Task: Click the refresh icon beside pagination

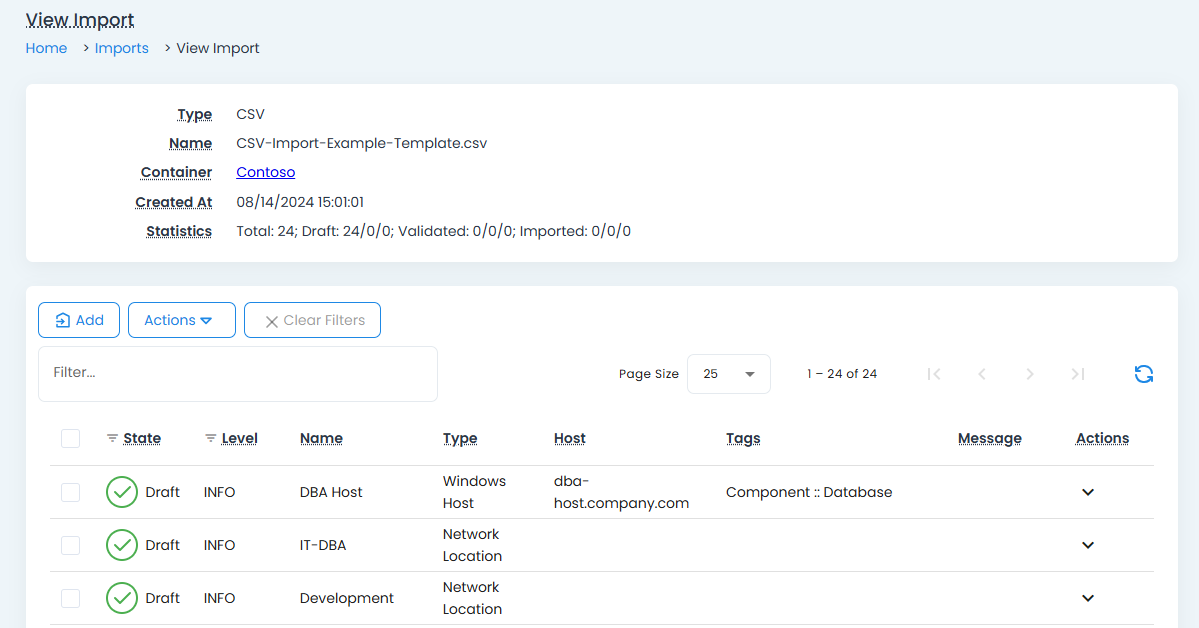Action: 1144,374
